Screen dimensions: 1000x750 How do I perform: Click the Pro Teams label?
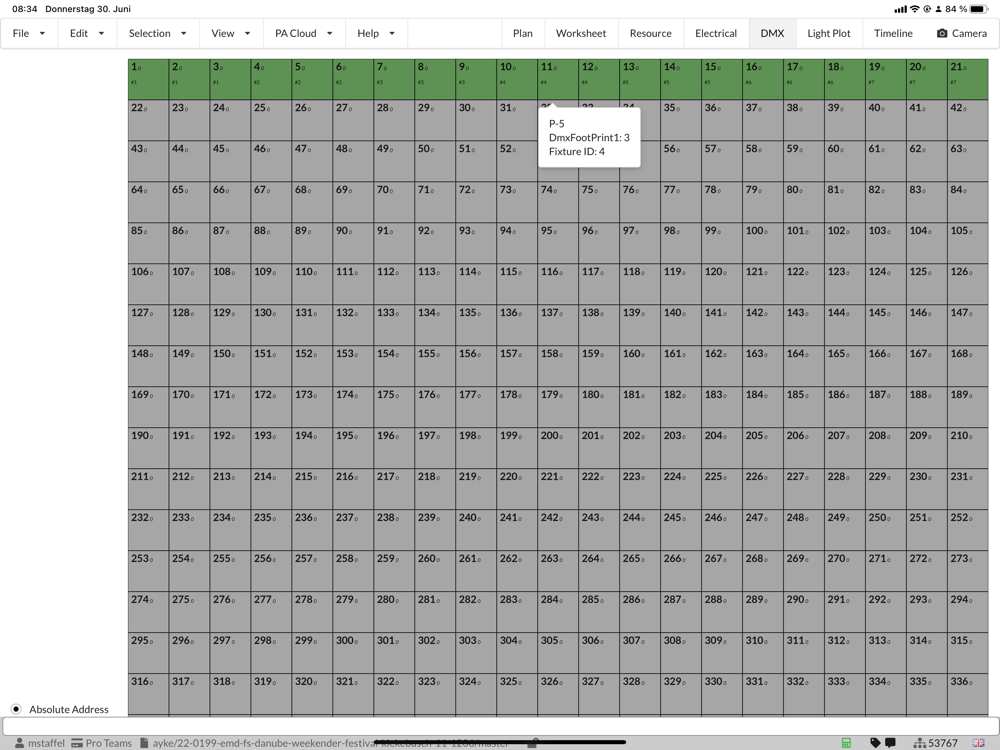(108, 743)
